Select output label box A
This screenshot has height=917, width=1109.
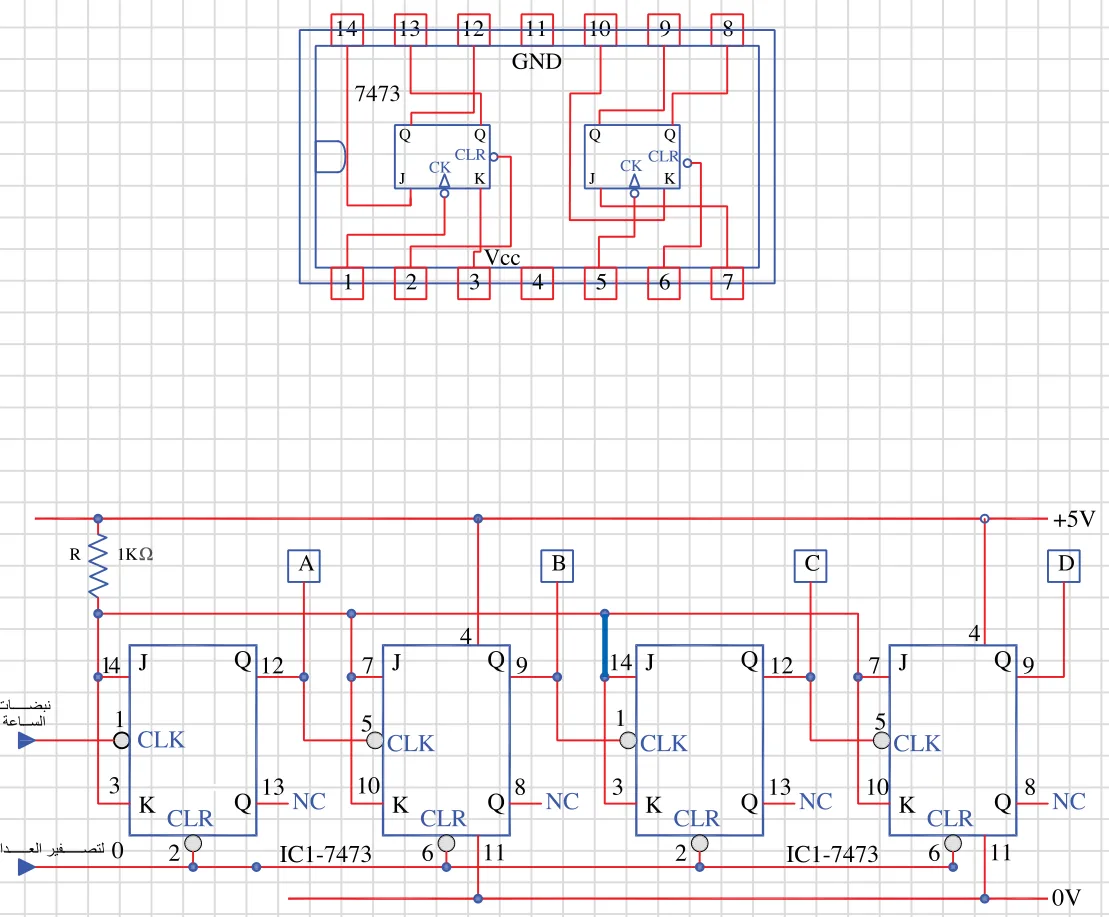click(304, 566)
